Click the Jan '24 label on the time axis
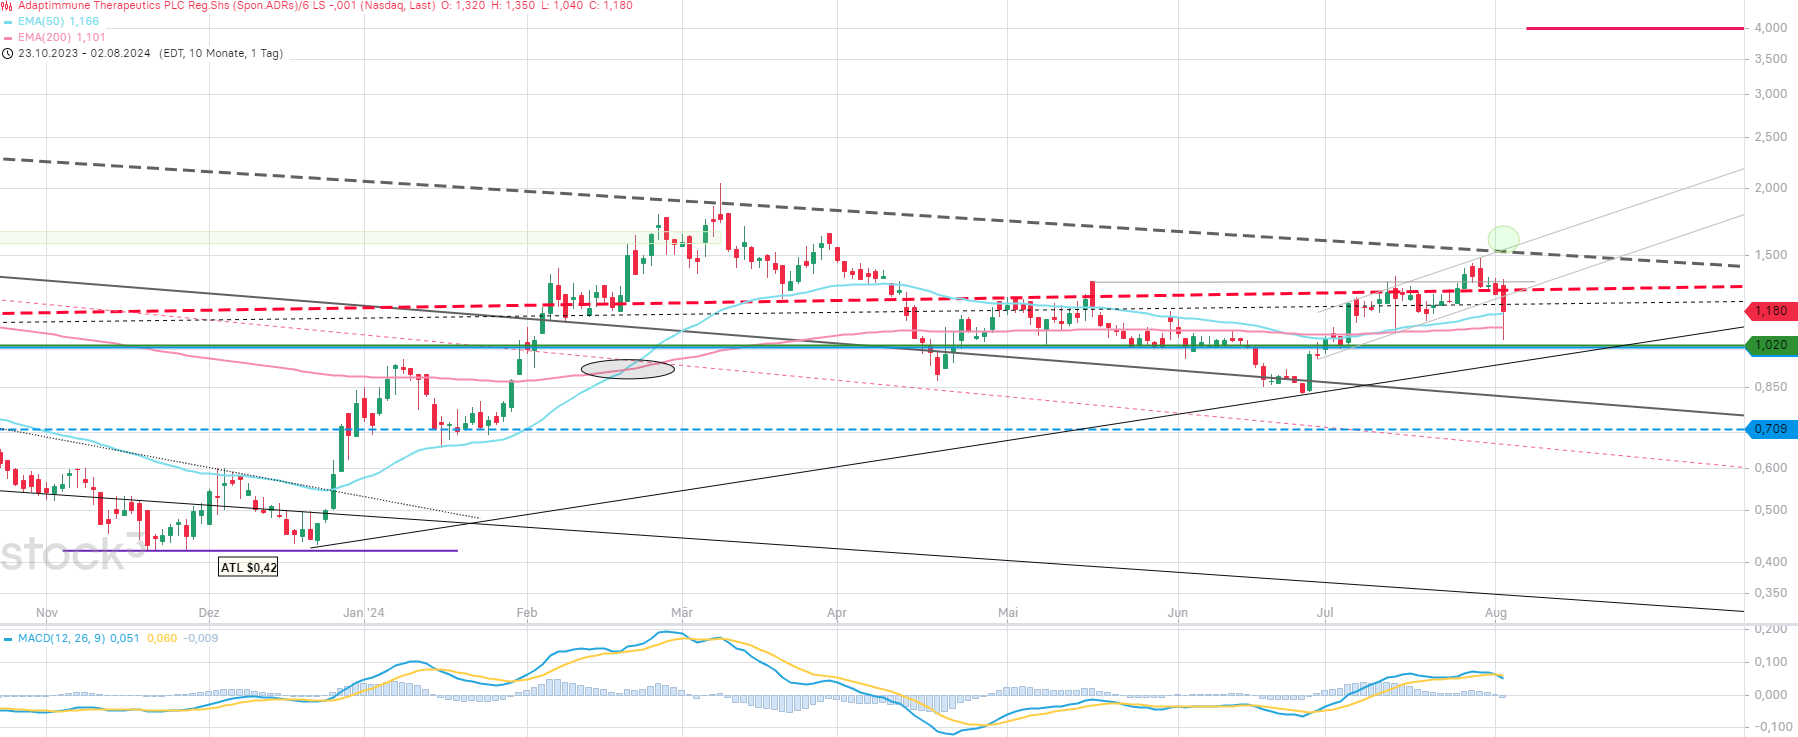 [364, 613]
